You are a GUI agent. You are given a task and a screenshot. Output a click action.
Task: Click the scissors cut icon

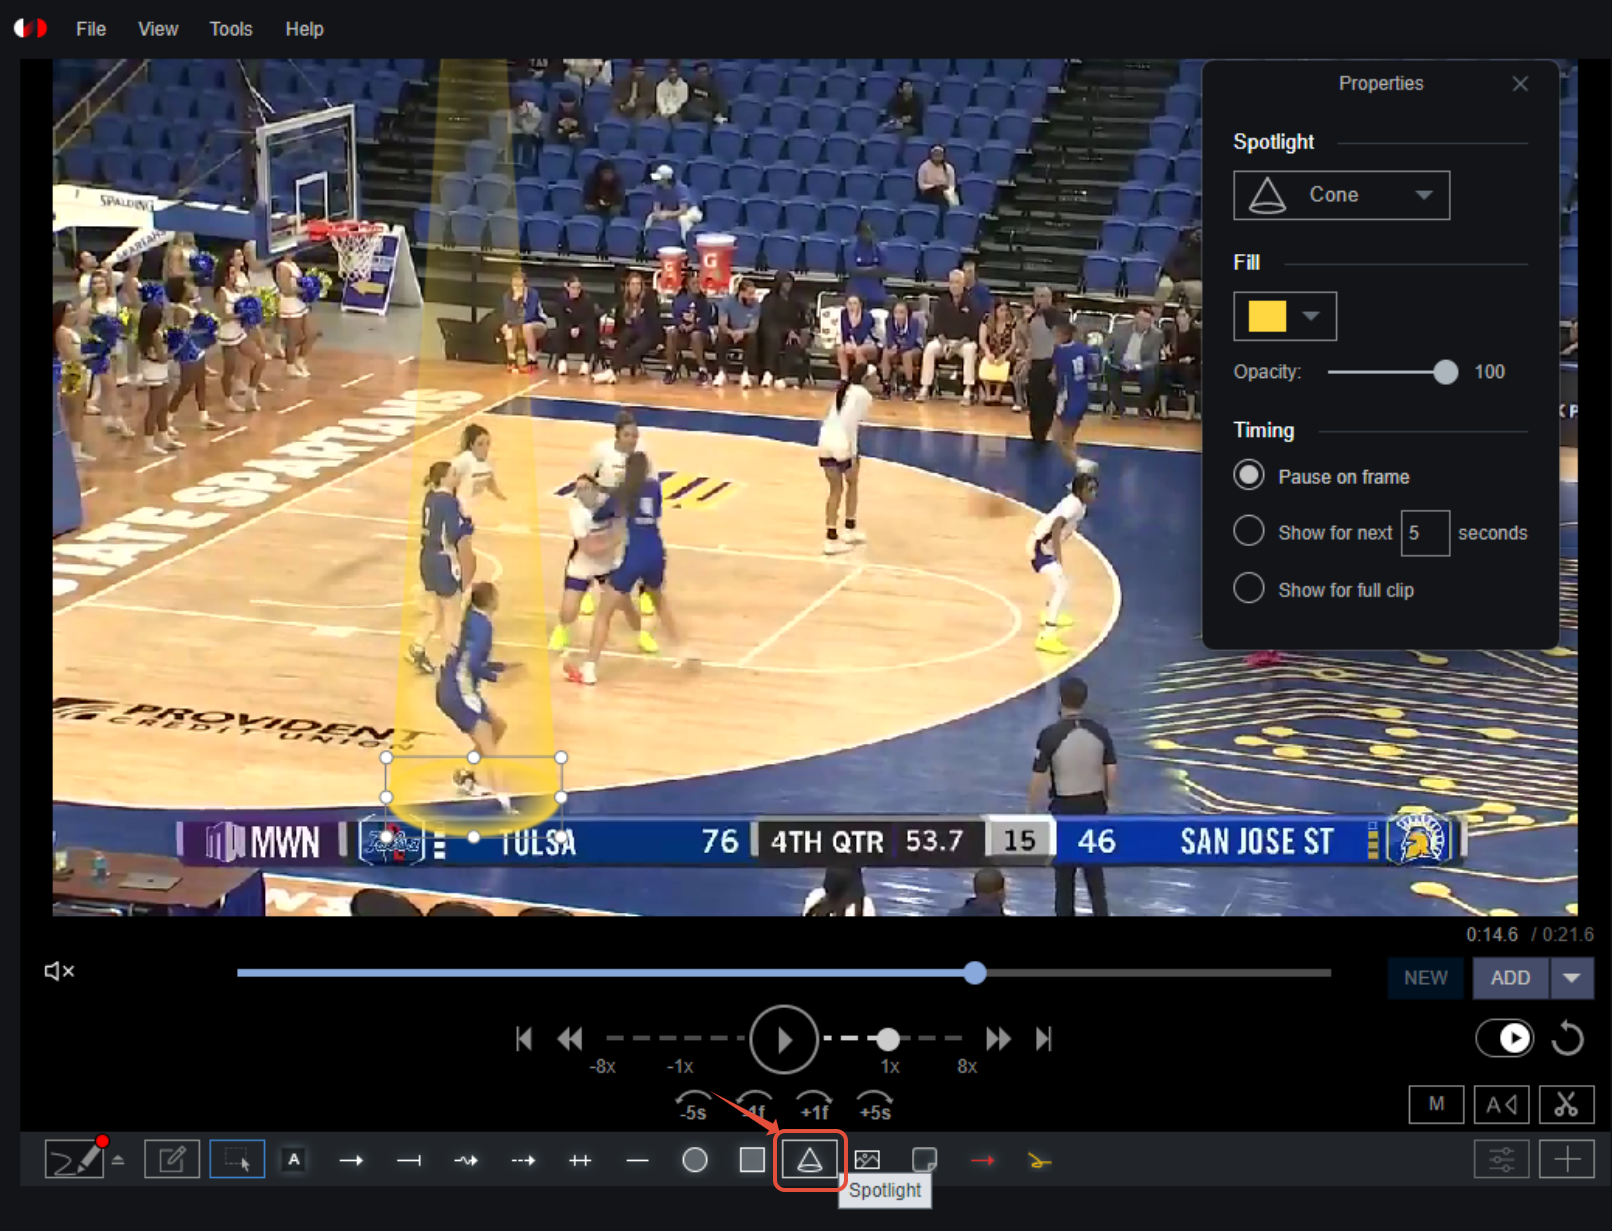1566,1104
